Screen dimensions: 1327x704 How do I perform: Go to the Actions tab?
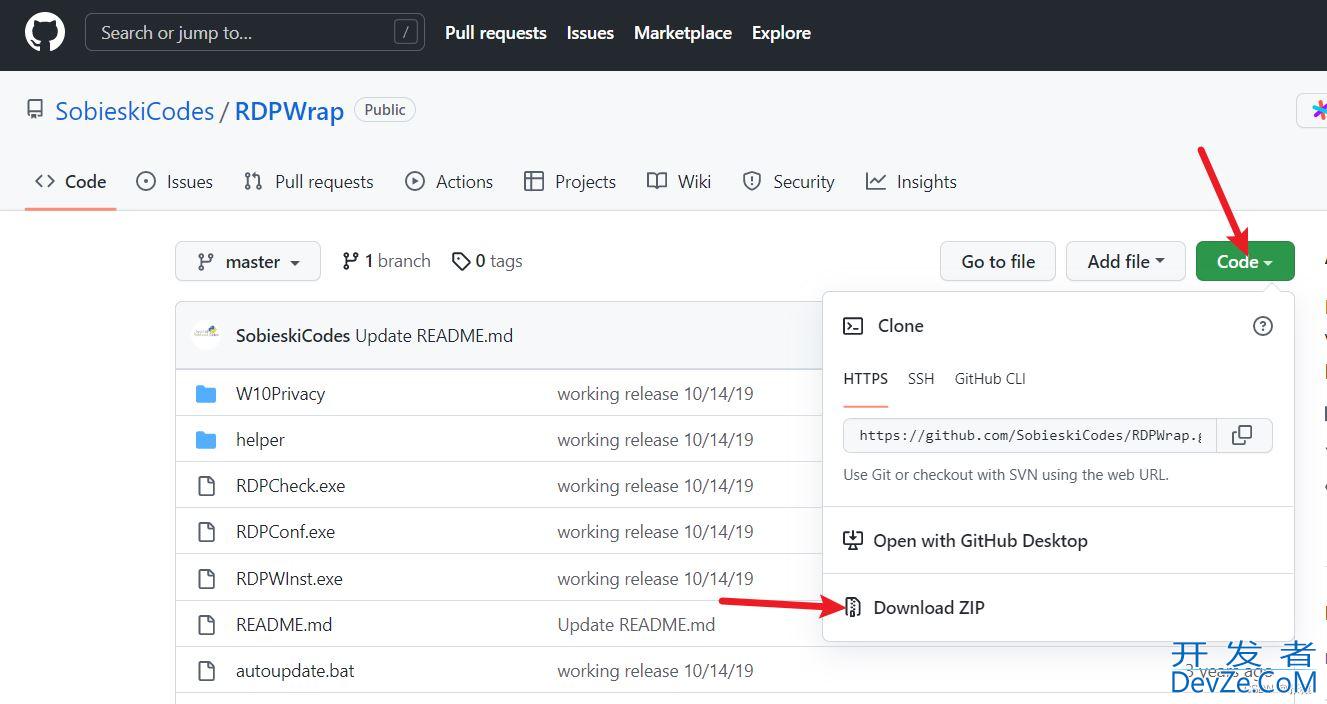(449, 182)
